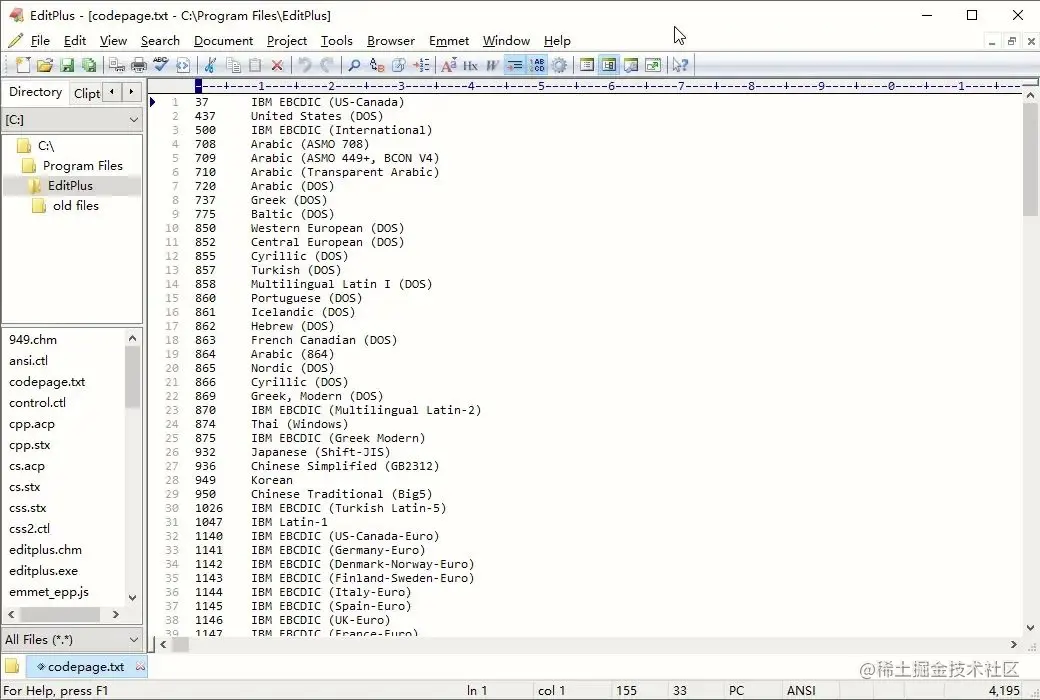Image resolution: width=1040 pixels, height=700 pixels.
Task: Click the Open file folder icon
Action: tap(45, 65)
